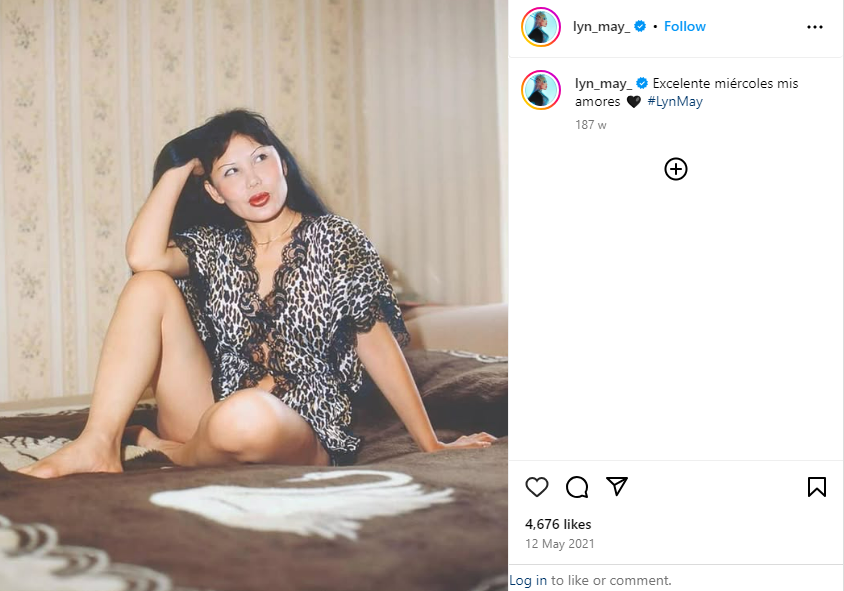The image size is (844, 591).
Task: Click the post photo
Action: tap(254, 296)
